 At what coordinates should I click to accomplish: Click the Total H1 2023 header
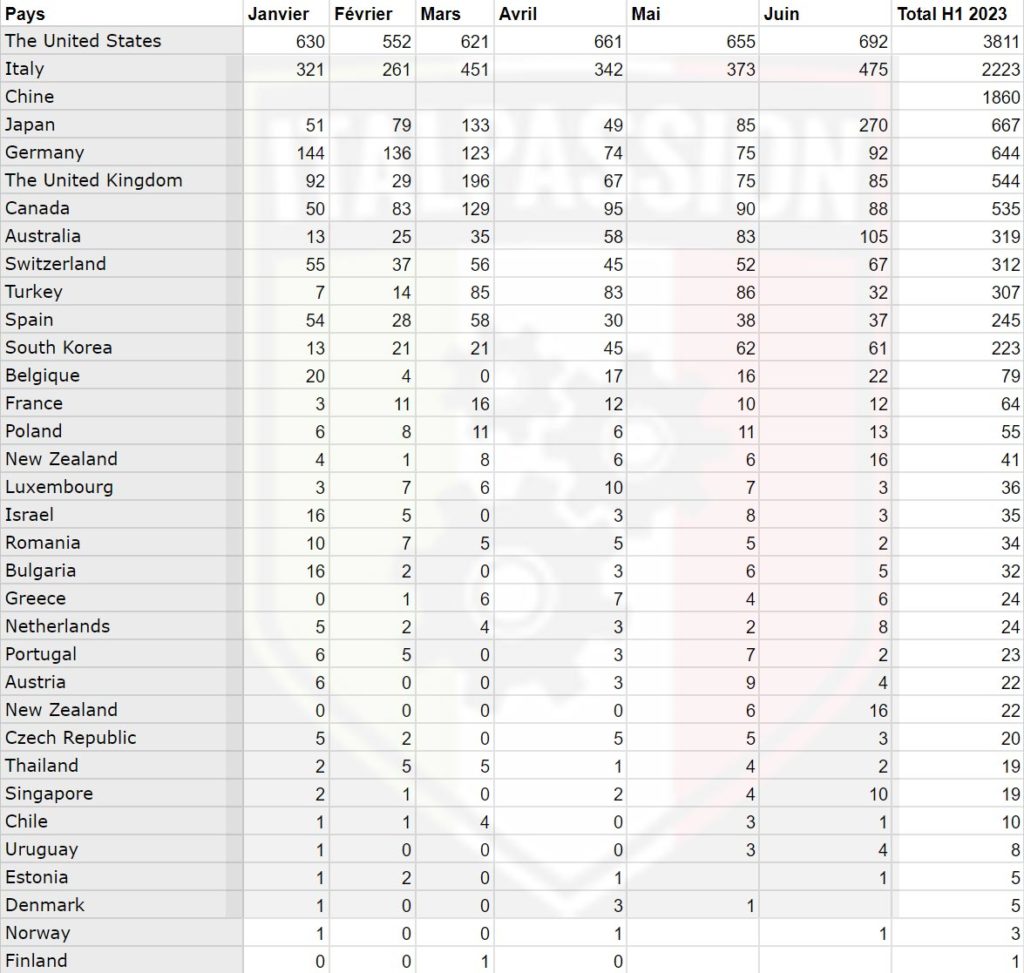click(x=951, y=14)
